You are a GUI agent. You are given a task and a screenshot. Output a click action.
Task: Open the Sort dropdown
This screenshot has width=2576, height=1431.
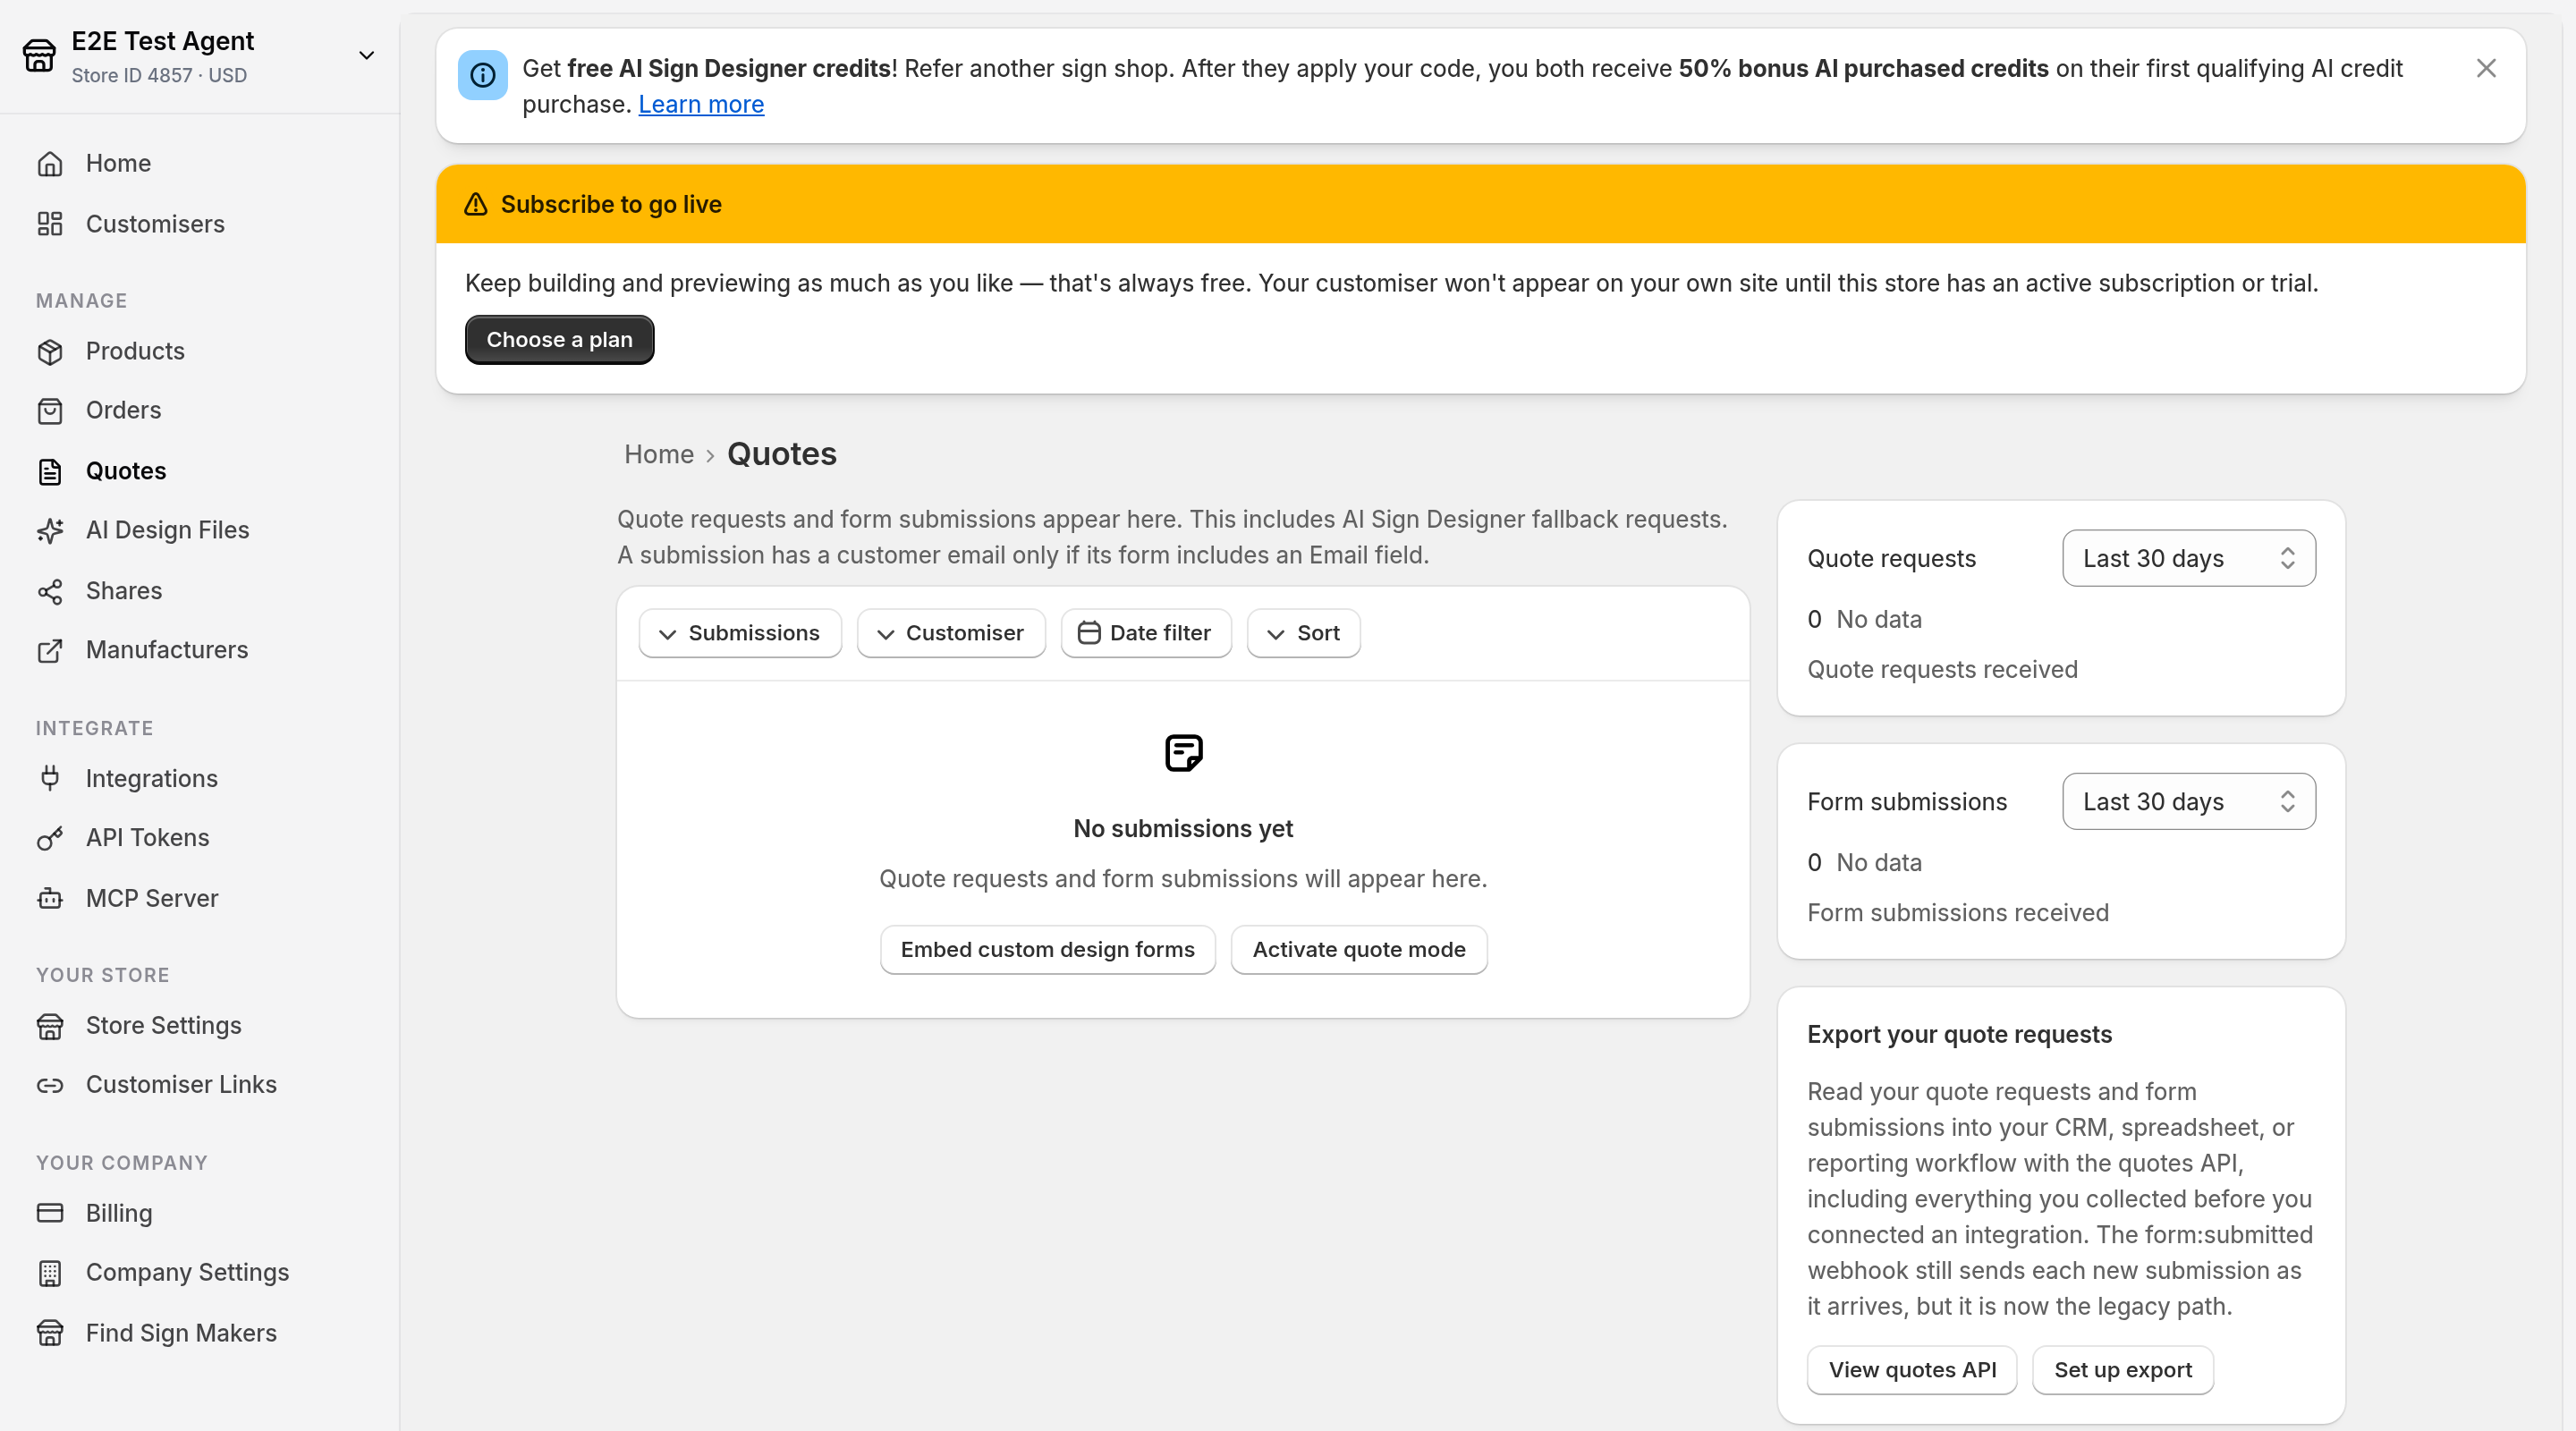tap(1304, 633)
